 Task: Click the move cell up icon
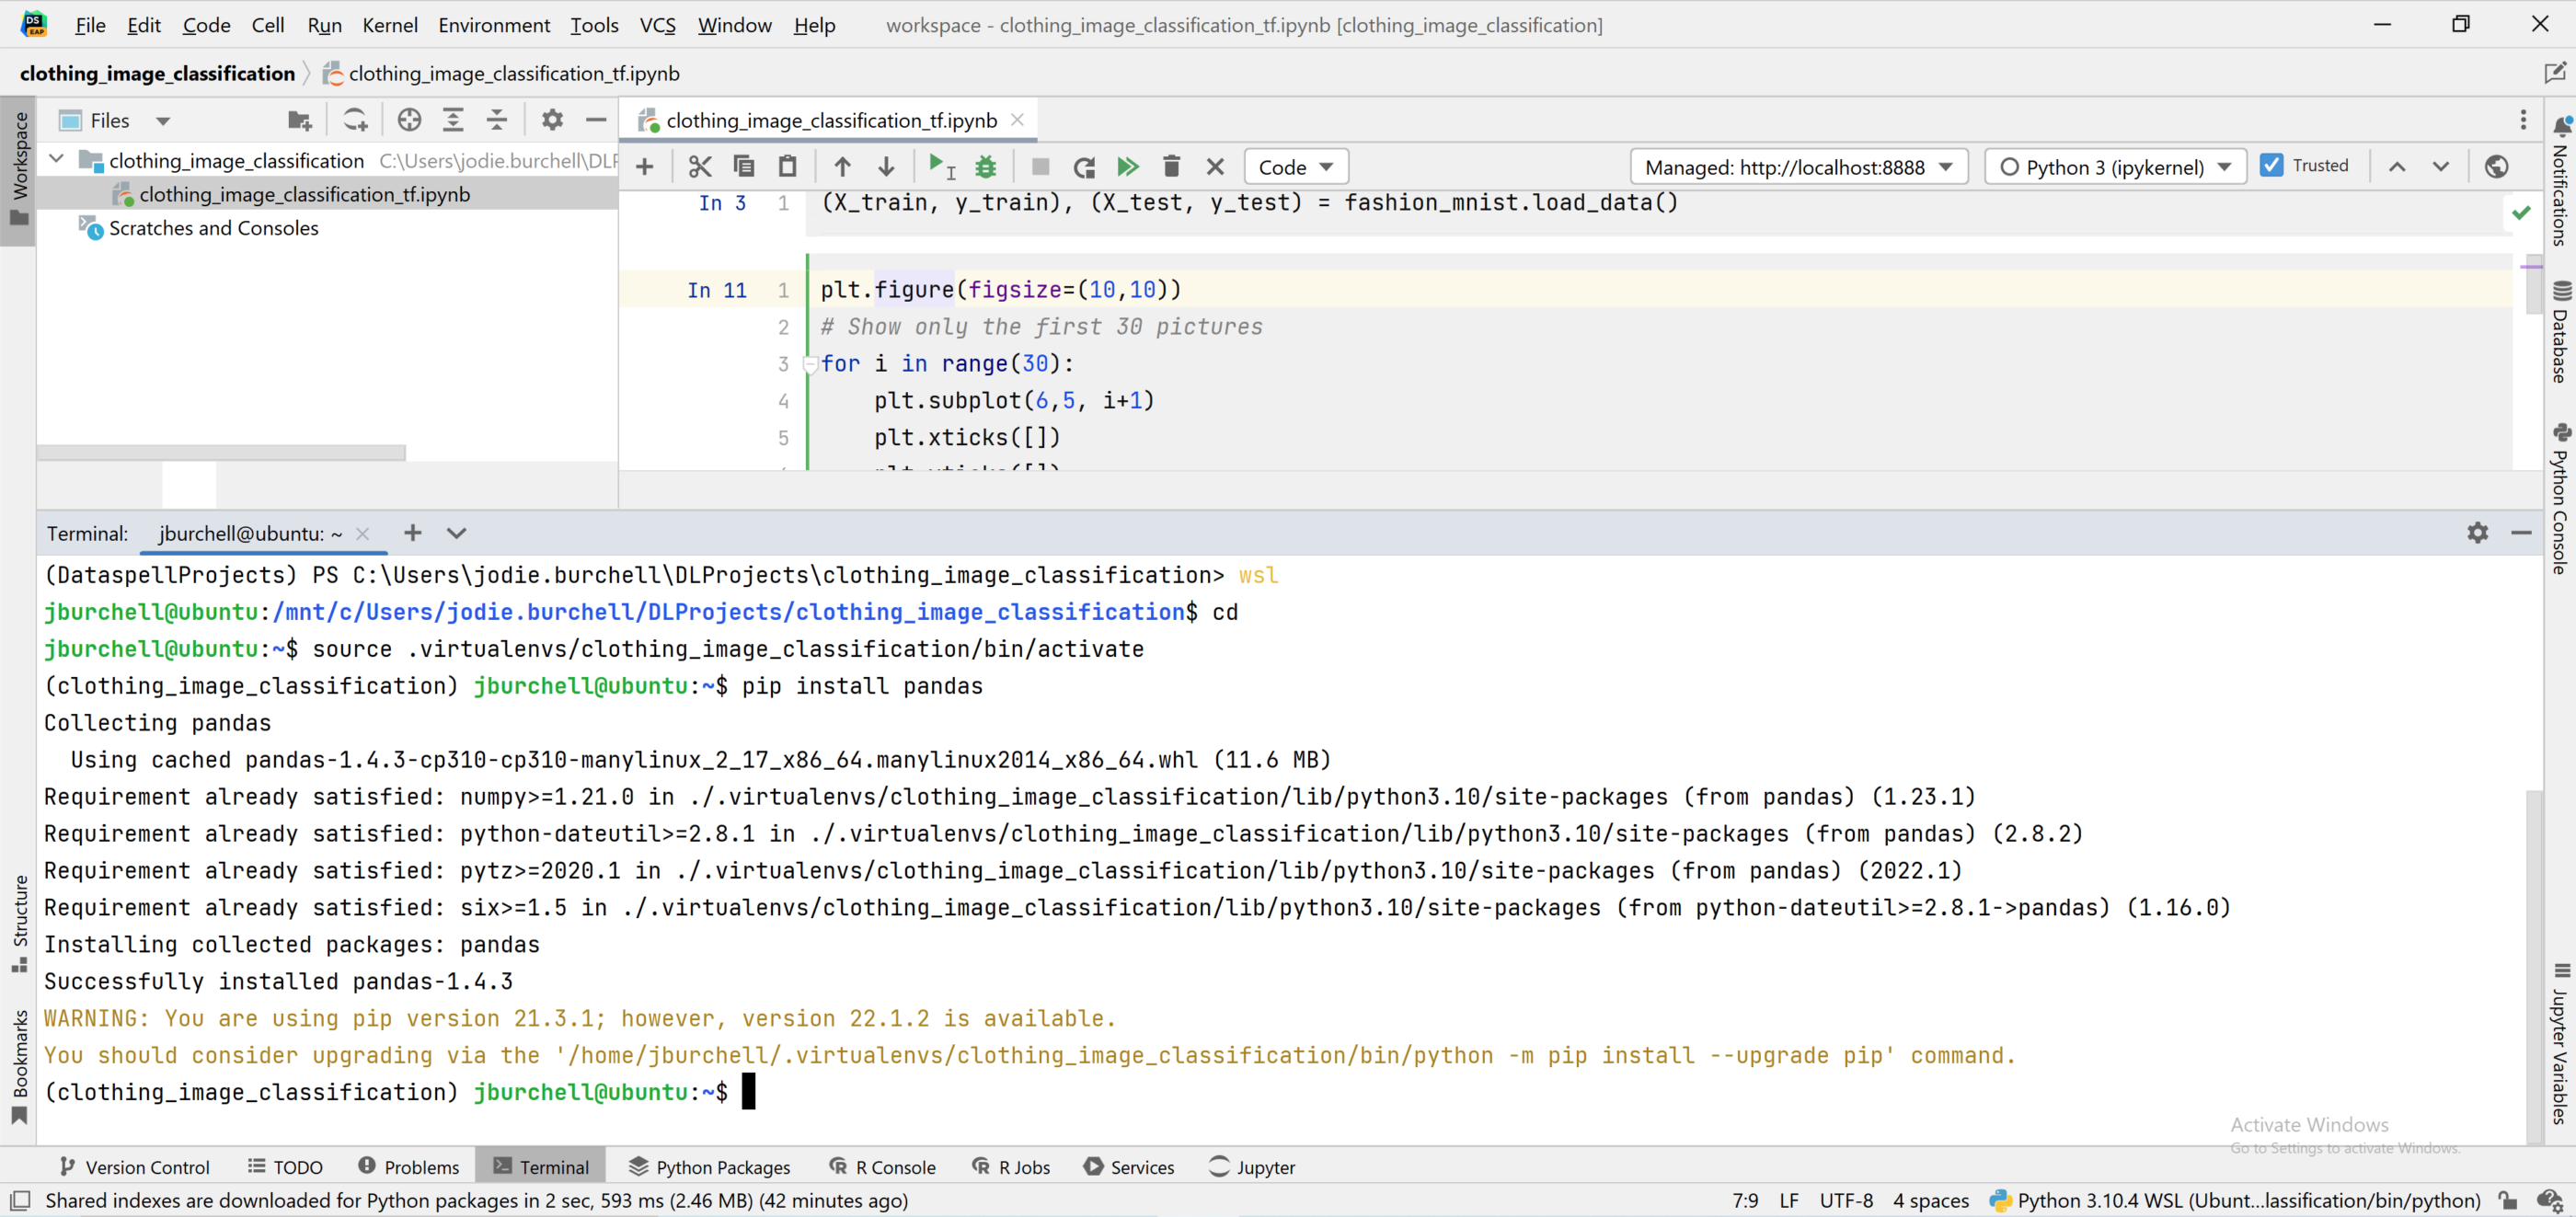[x=843, y=166]
